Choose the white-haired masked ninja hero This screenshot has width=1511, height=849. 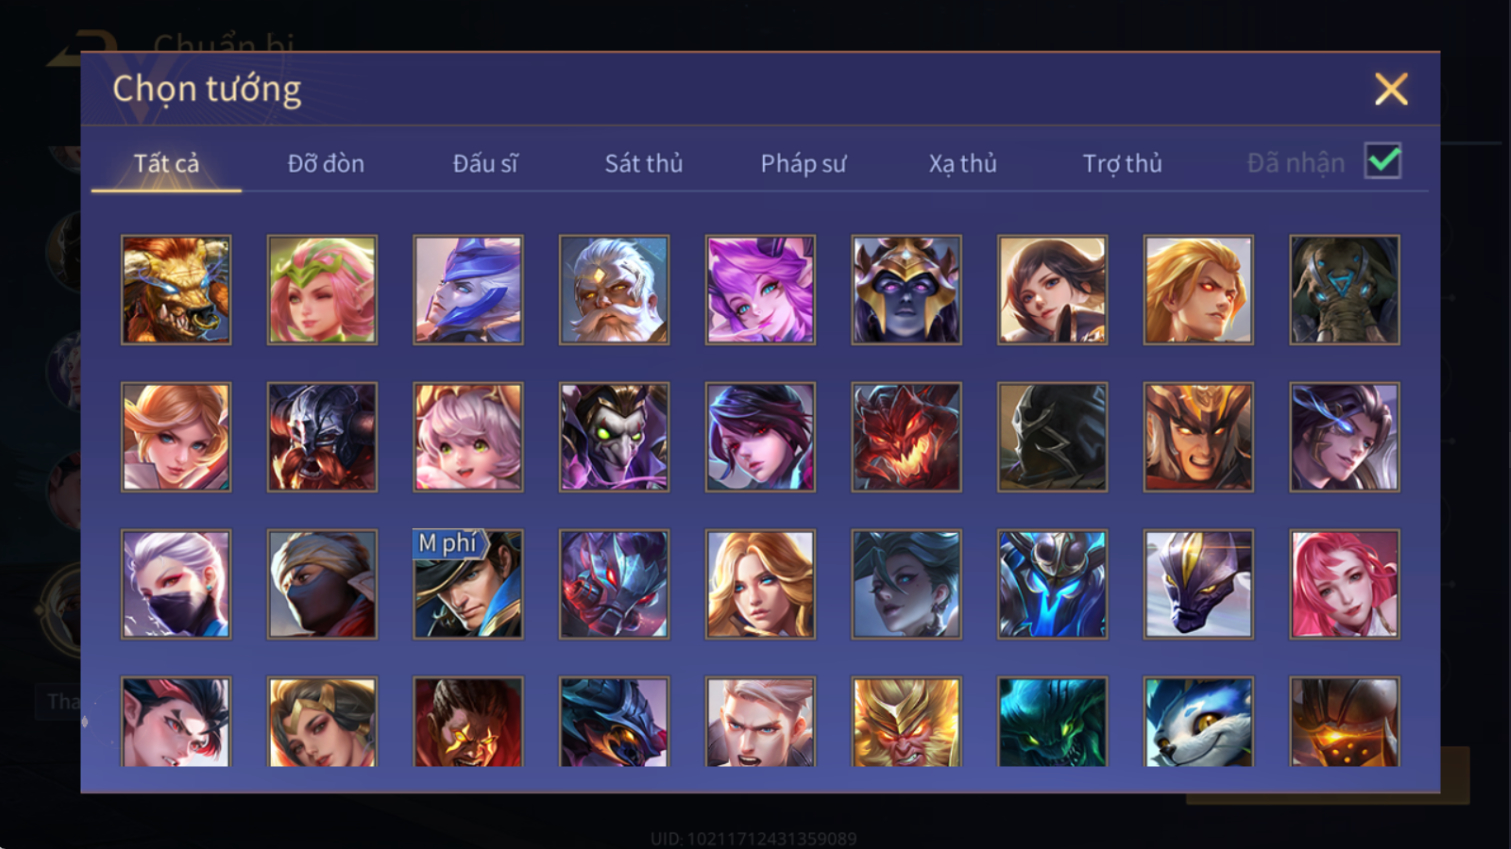(x=176, y=584)
